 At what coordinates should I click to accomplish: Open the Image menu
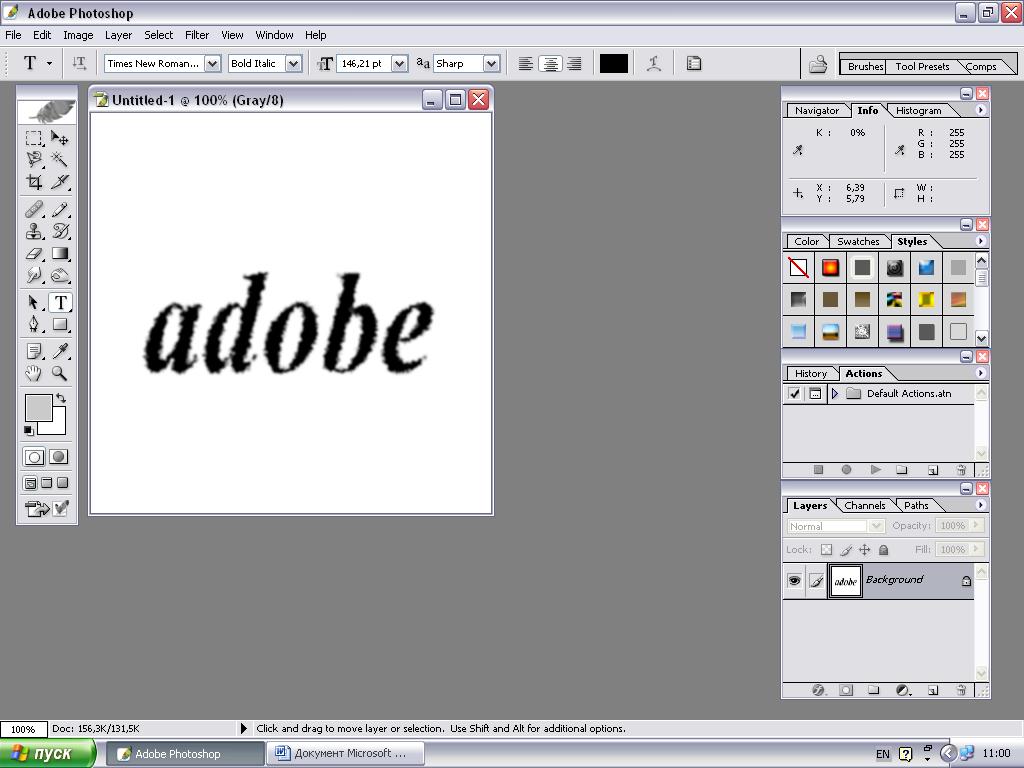click(78, 35)
